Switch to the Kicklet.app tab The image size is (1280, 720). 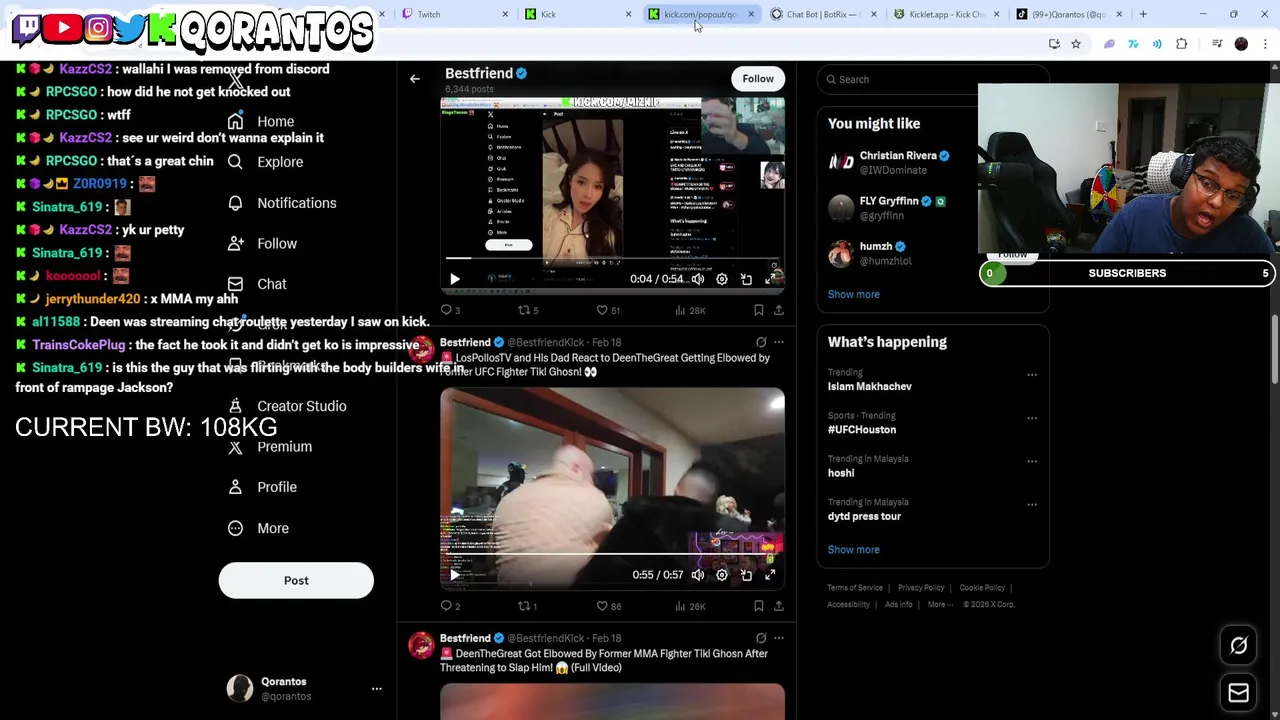pyautogui.click(x=947, y=14)
